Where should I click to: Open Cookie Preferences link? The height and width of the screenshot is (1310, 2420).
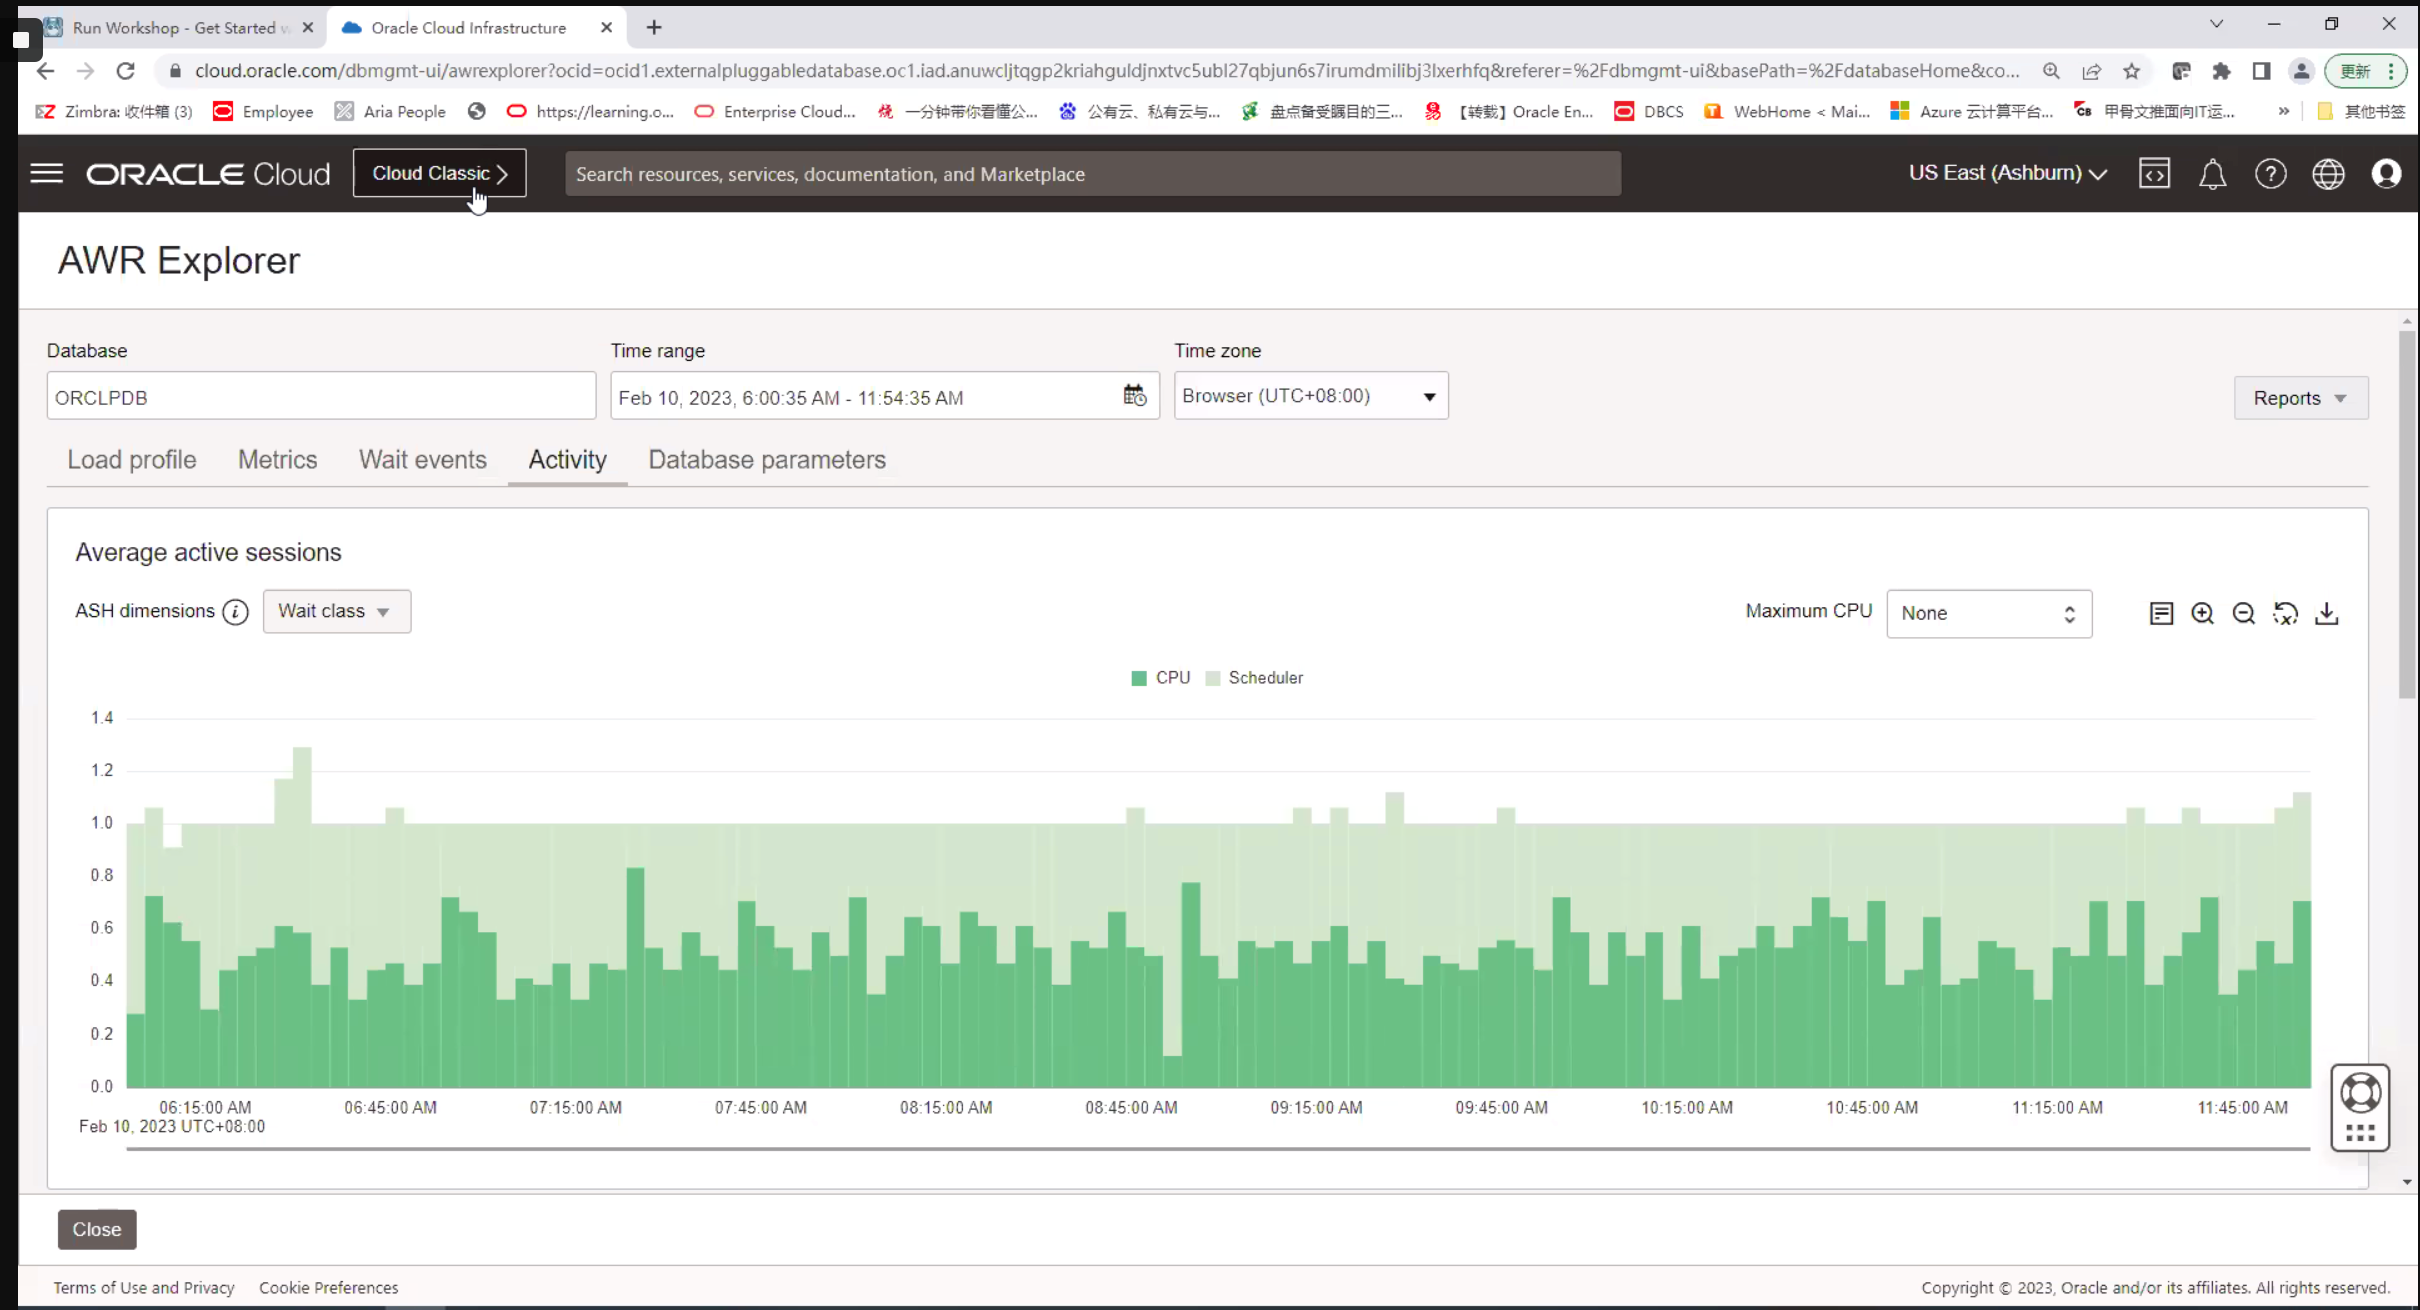tap(328, 1288)
